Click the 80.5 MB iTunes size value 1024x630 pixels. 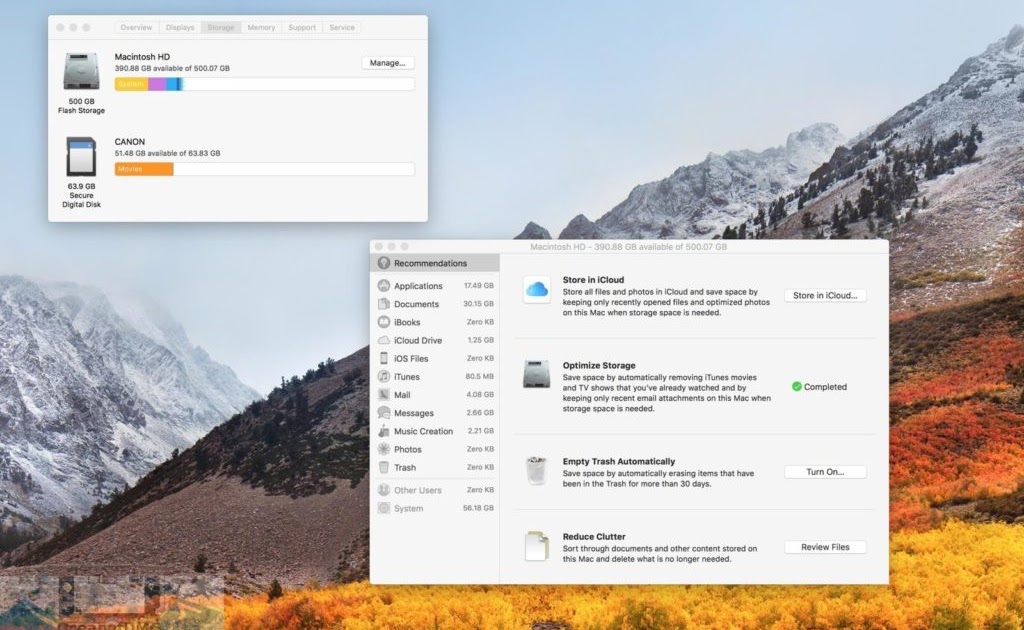[479, 377]
